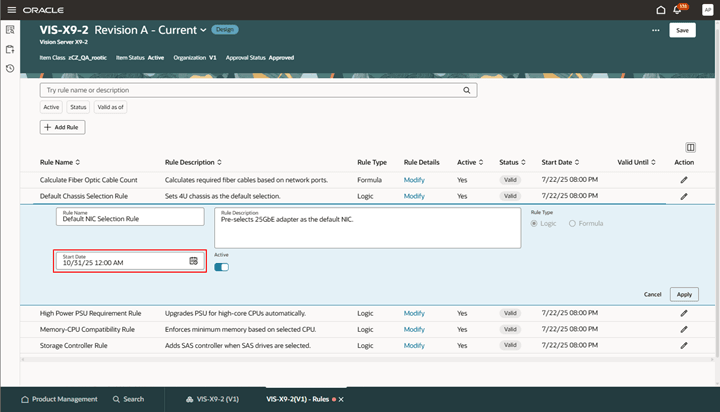Click the Add Rule button

click(62, 127)
